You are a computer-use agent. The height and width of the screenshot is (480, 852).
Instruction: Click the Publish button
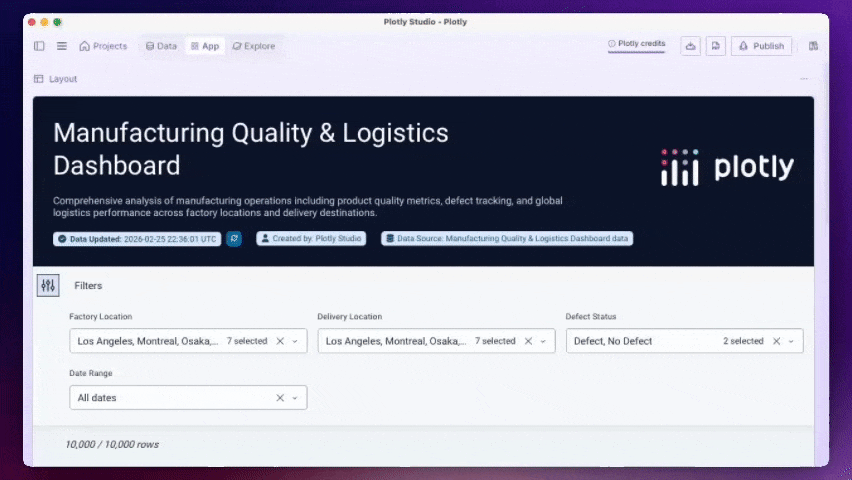tap(761, 46)
